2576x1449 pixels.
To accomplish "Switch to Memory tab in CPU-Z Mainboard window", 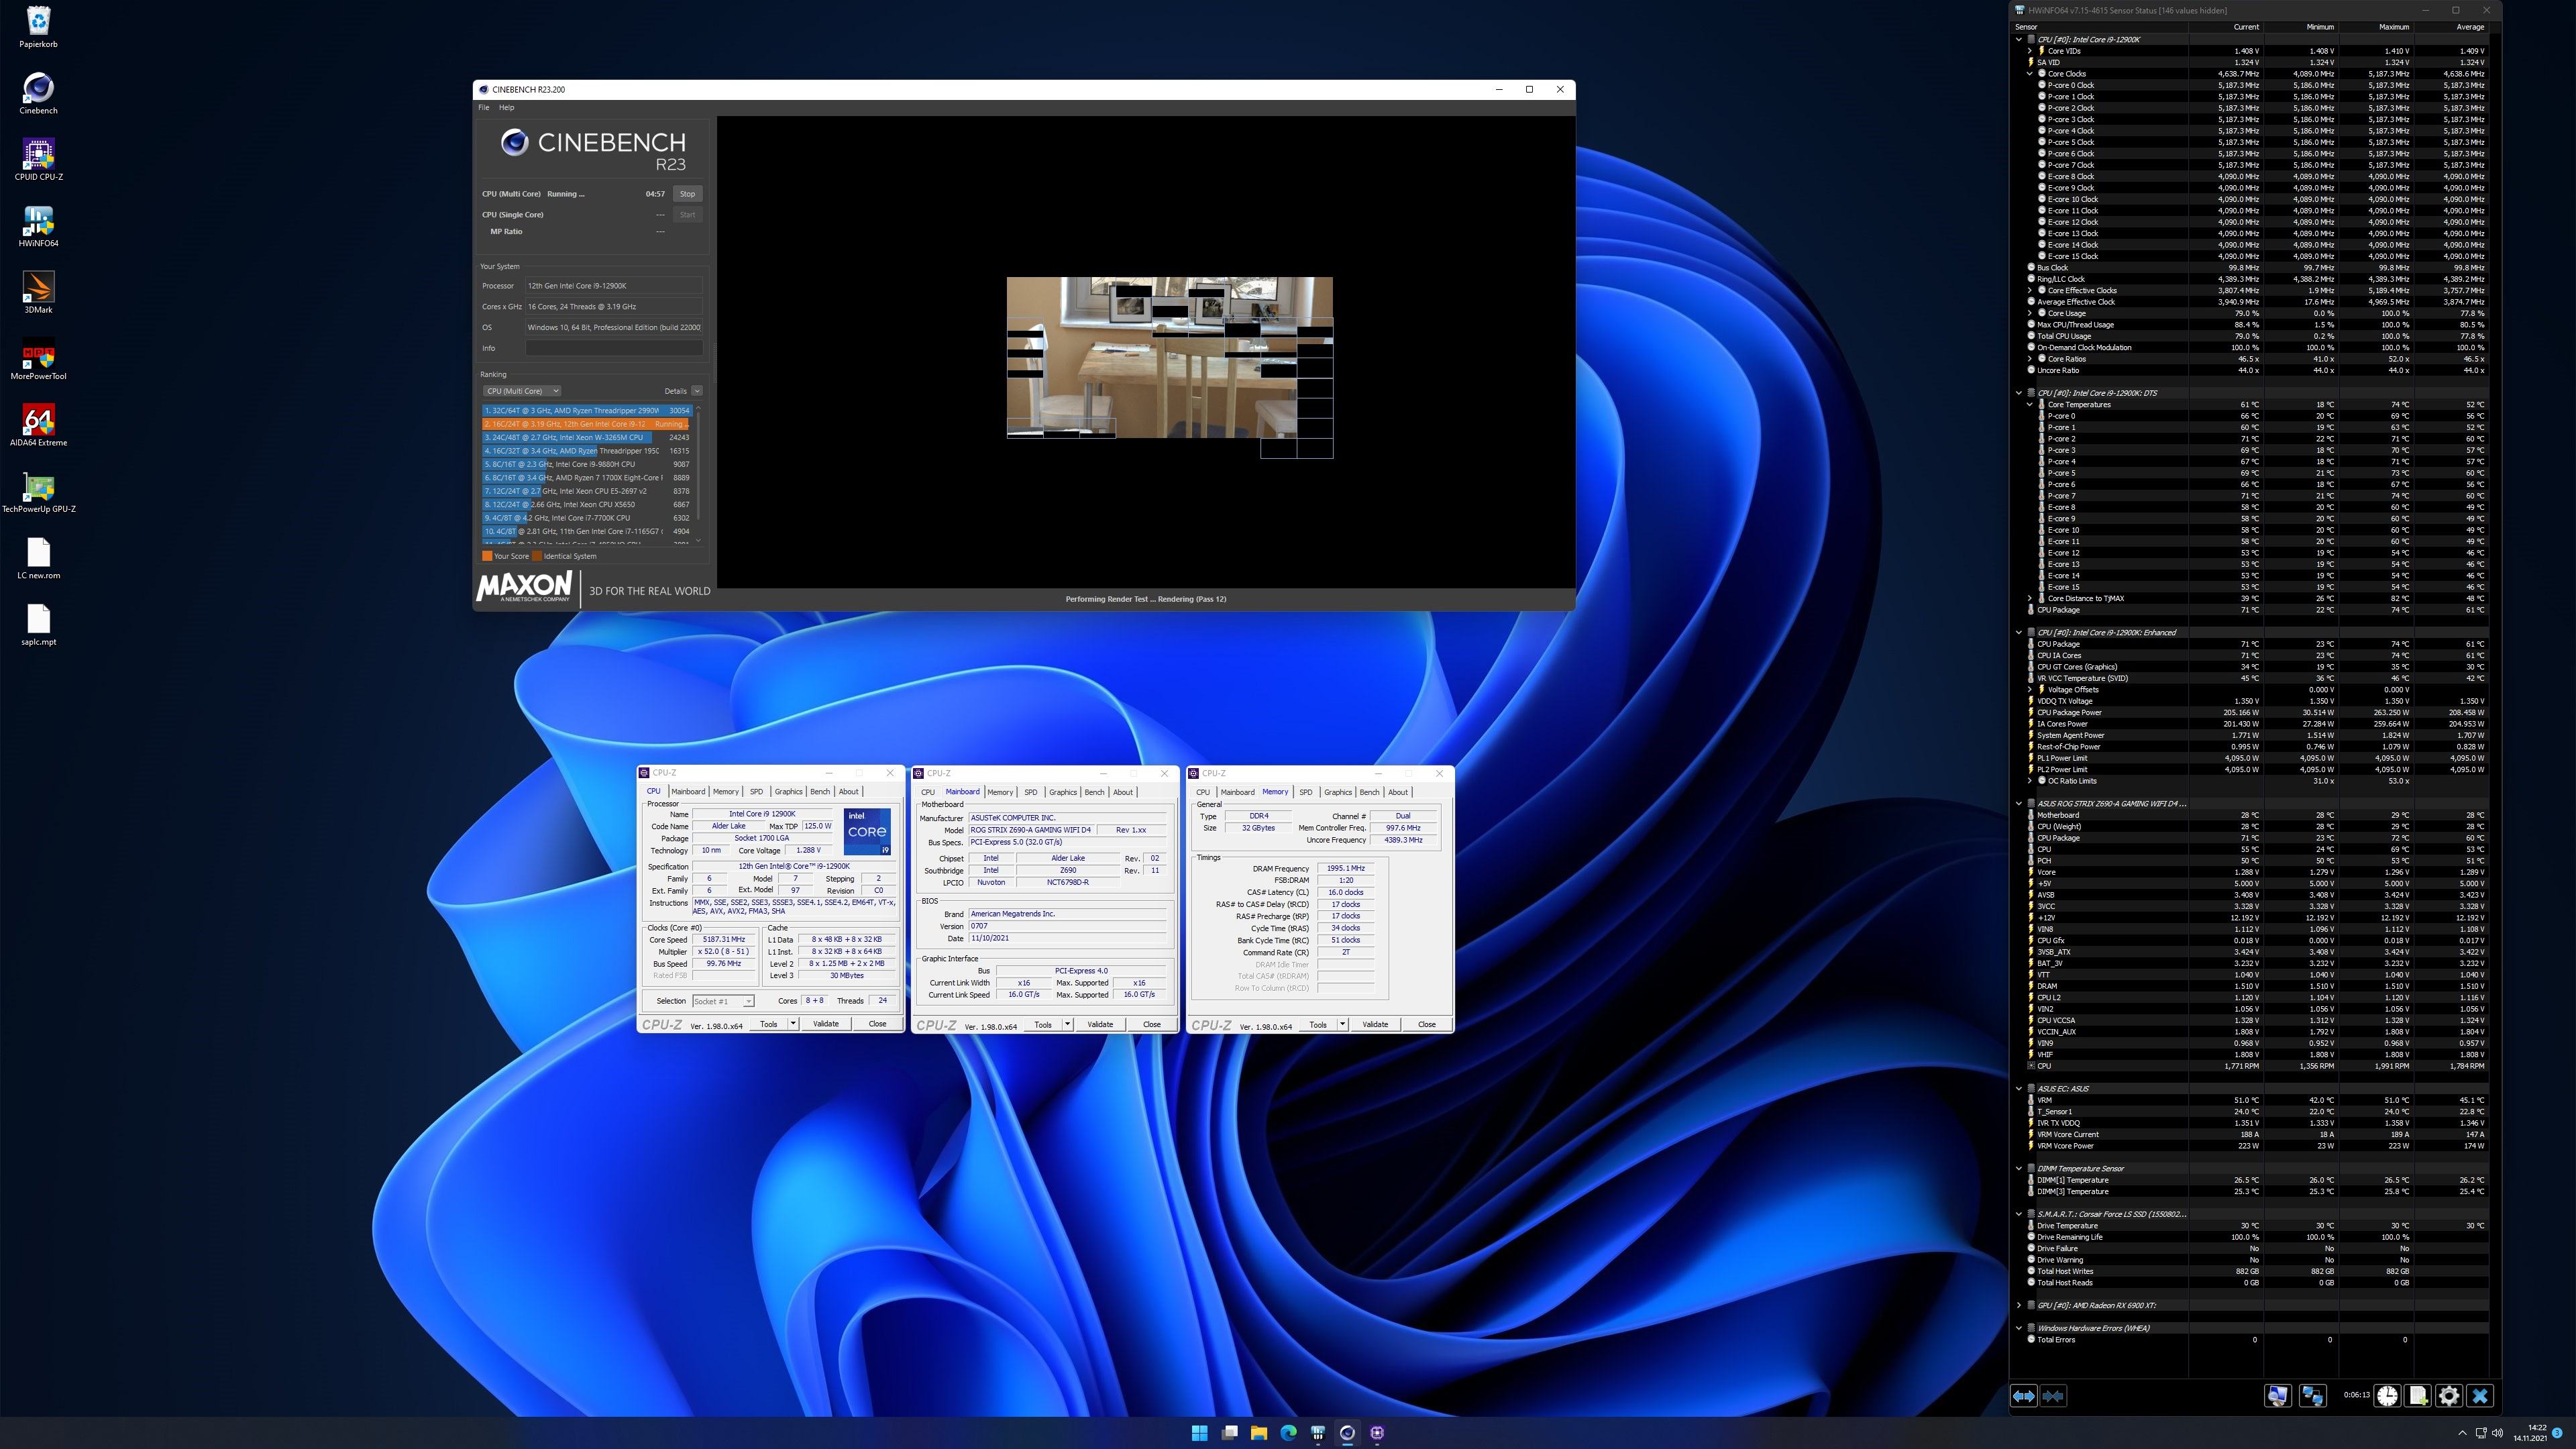I will pos(1000,792).
